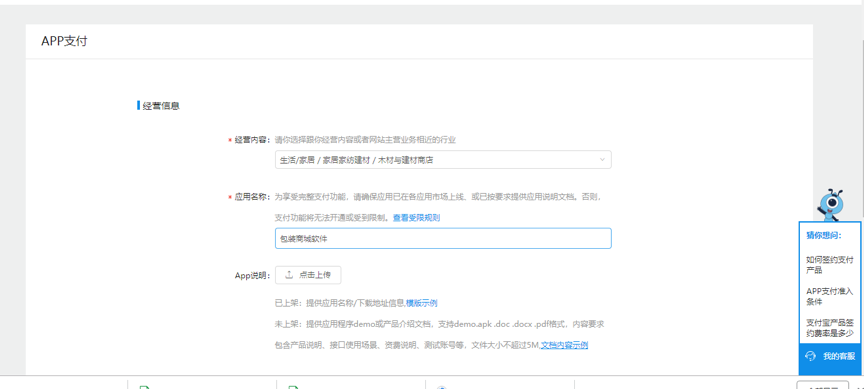Open question 如何签约支付产品
Screen dimensions: 864x389
pos(830,265)
